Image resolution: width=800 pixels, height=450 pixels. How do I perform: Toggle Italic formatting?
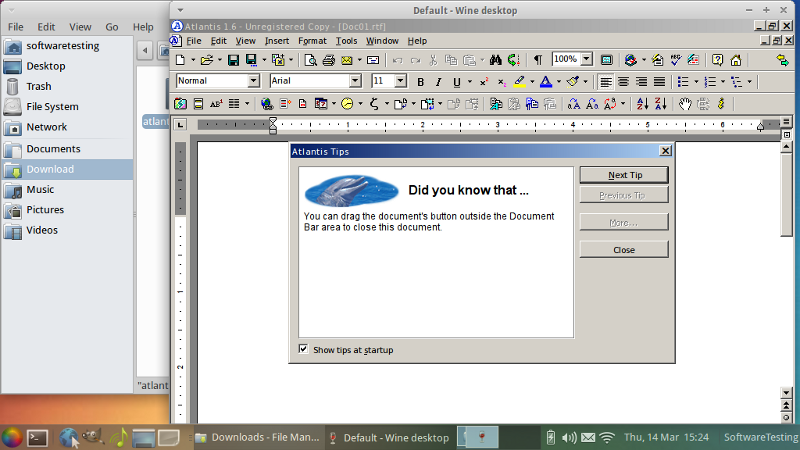438,82
